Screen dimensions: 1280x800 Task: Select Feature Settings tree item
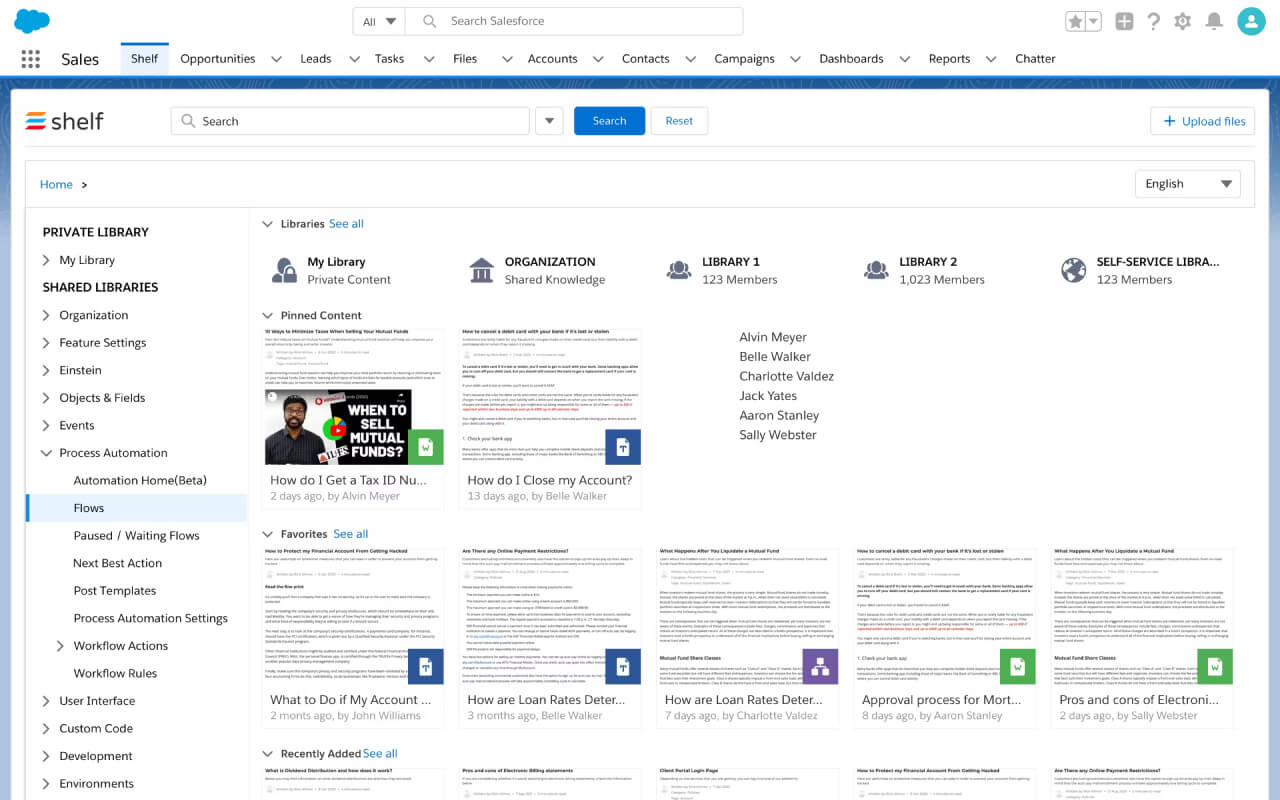tap(102, 343)
